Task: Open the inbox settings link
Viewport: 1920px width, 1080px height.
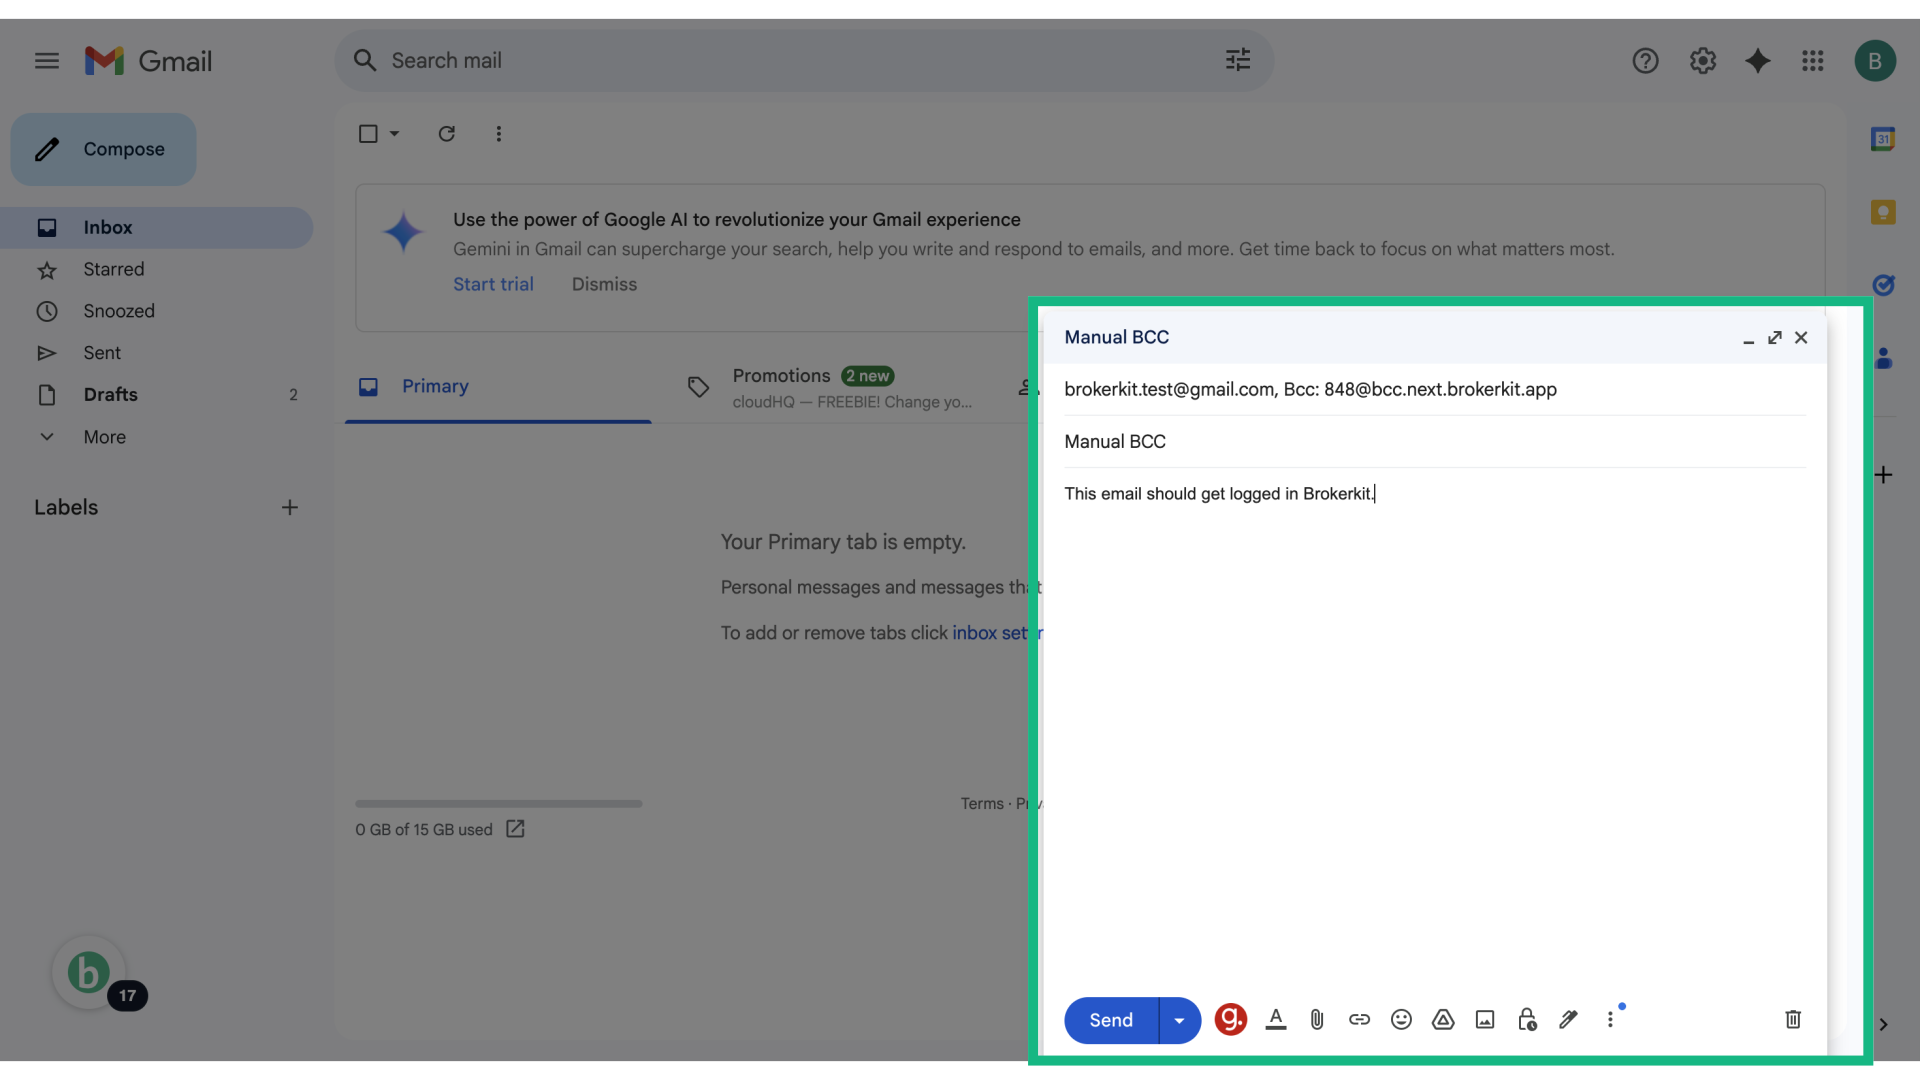Action: [996, 633]
